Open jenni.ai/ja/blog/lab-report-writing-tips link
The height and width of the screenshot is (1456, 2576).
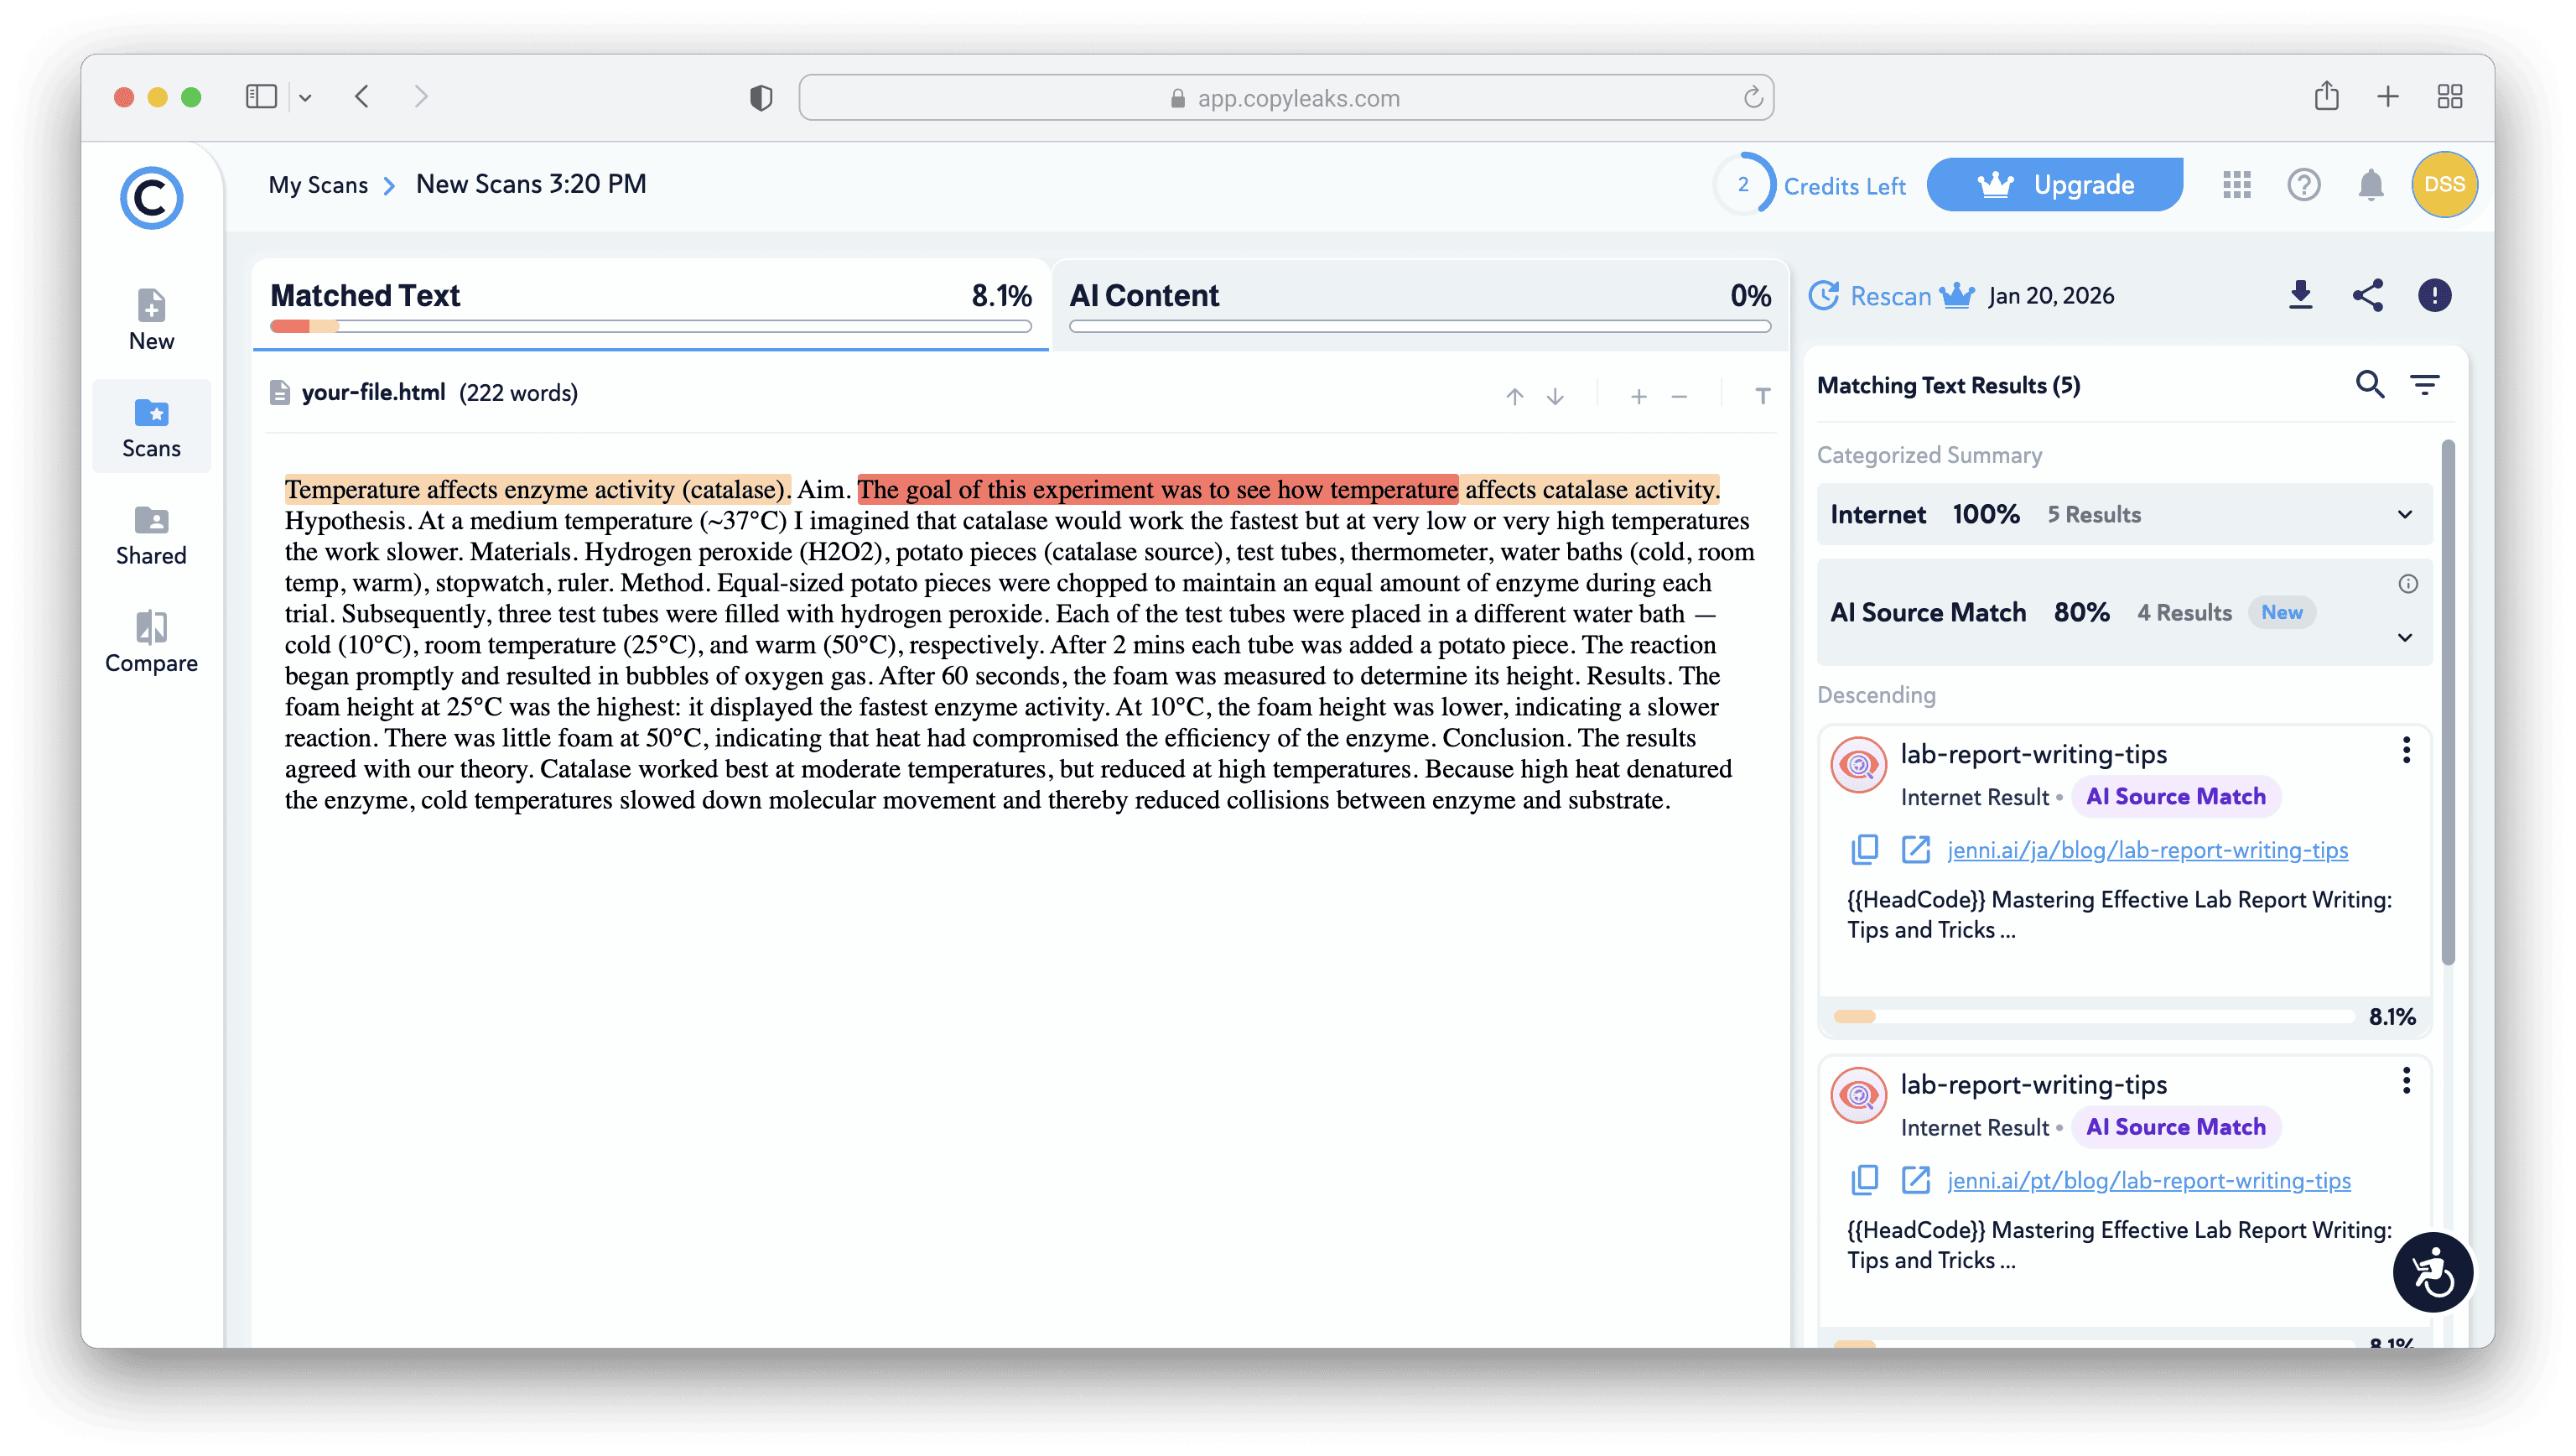(2147, 850)
